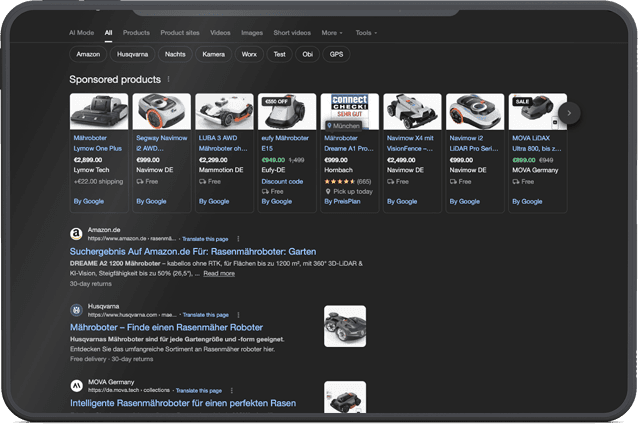
Task: Open MOVA Germany result three-dot menu
Action: (x=232, y=391)
